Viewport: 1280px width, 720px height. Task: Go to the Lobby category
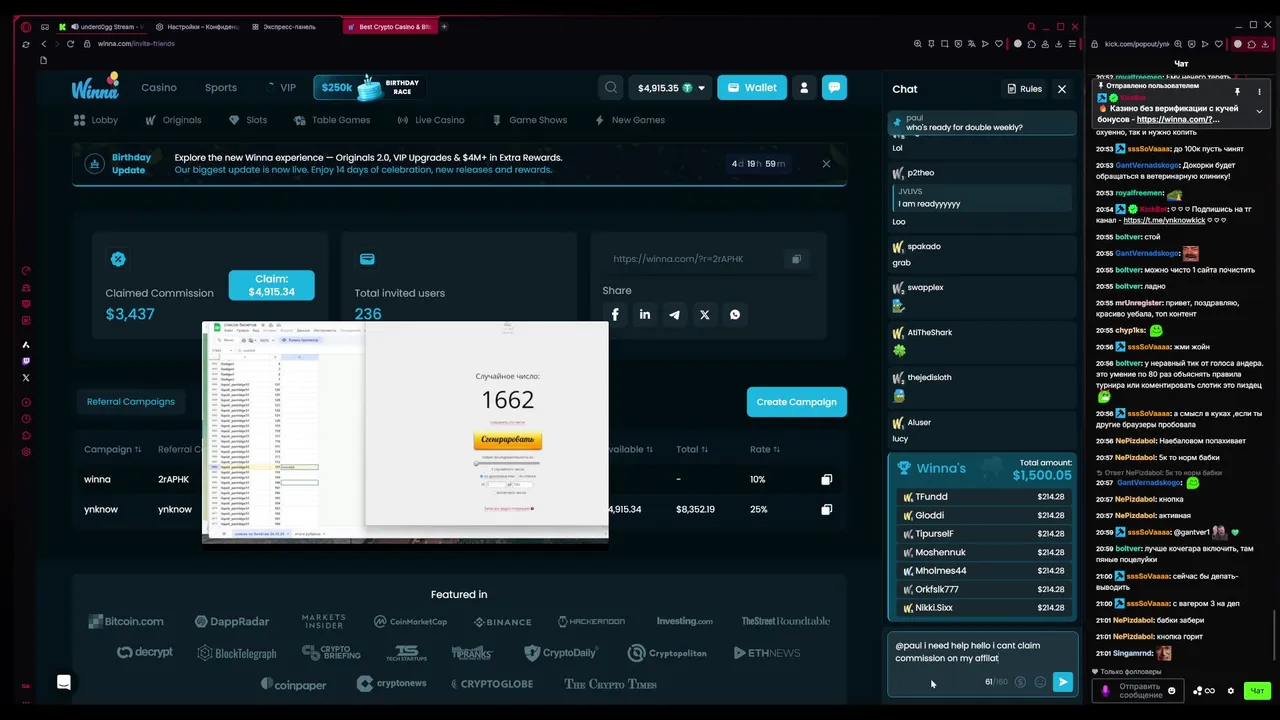[x=96, y=120]
